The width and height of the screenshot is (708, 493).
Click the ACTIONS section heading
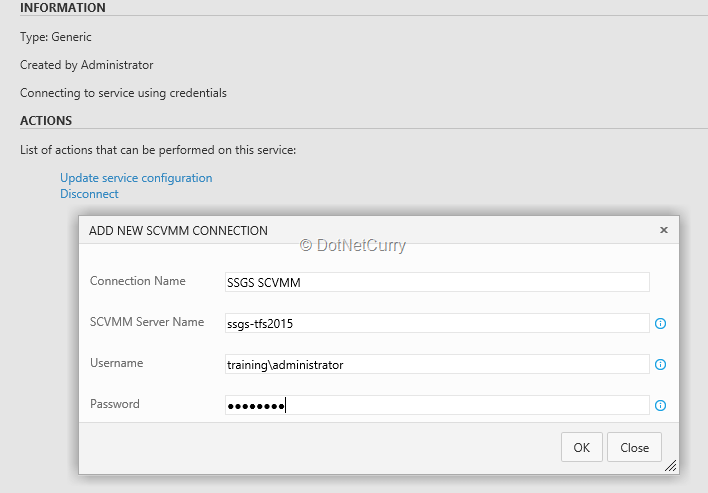[x=46, y=121]
